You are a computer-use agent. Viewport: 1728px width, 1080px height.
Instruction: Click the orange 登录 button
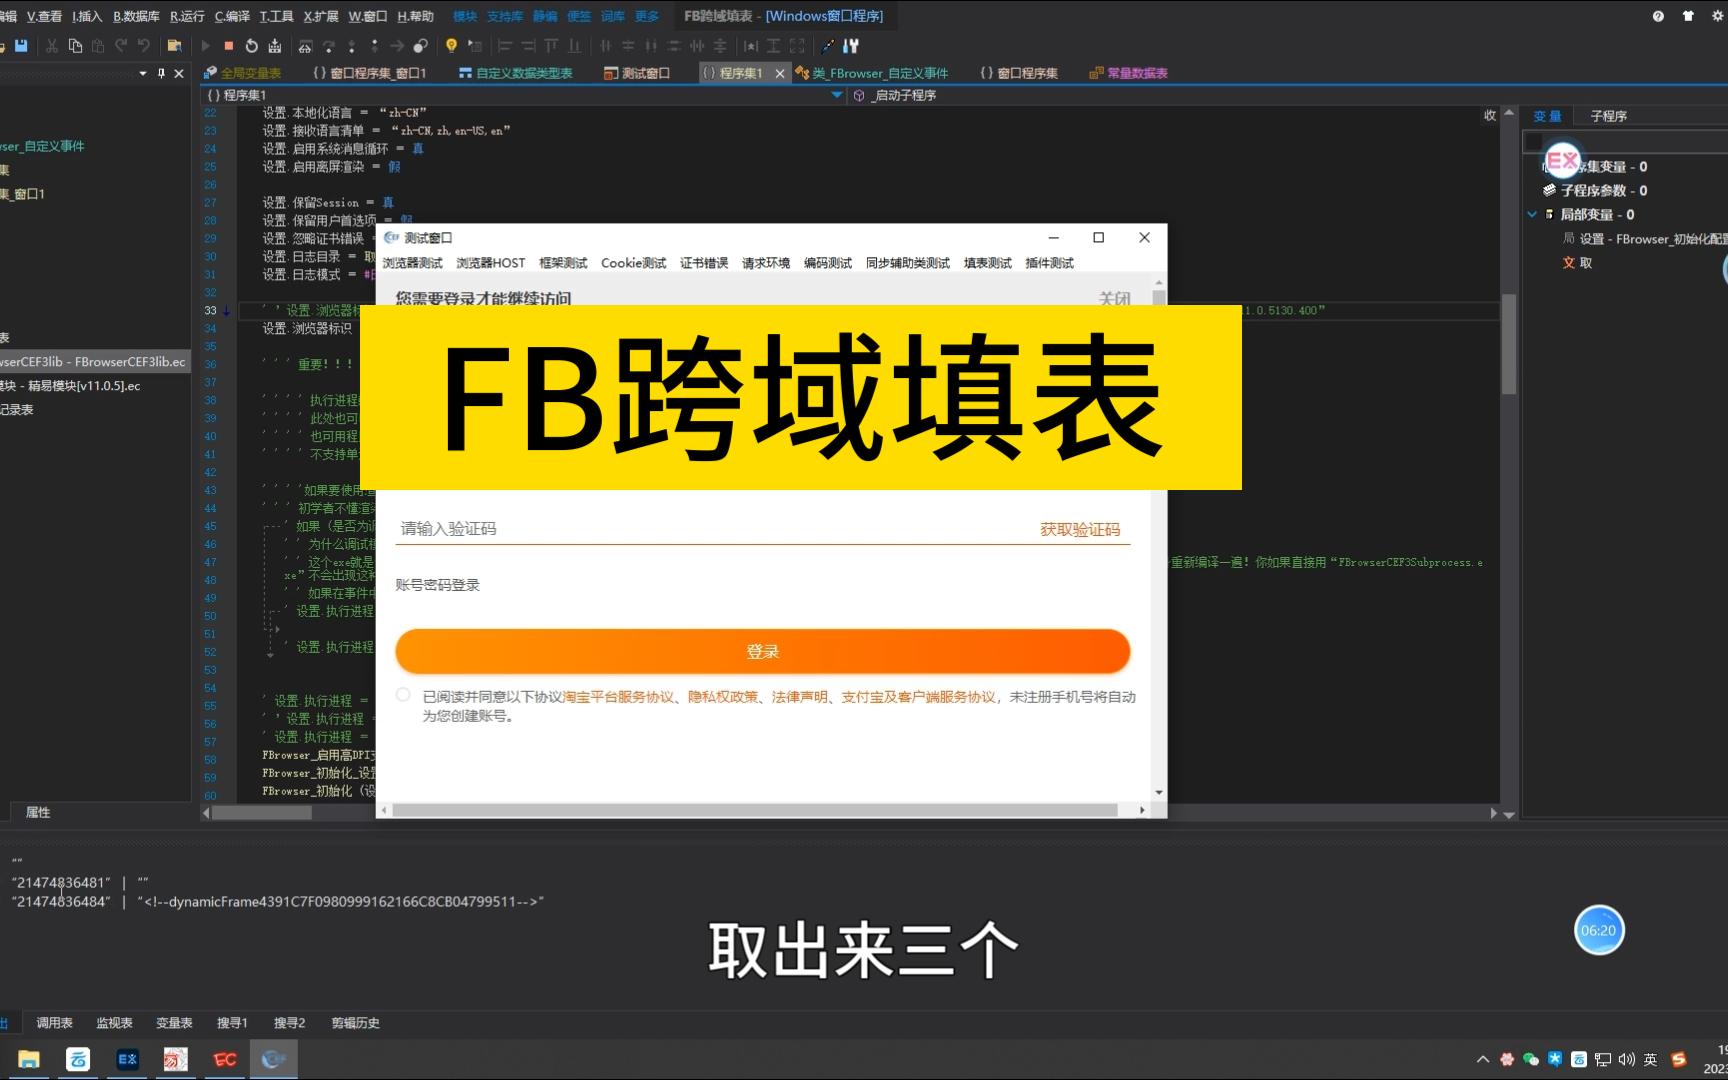(763, 652)
